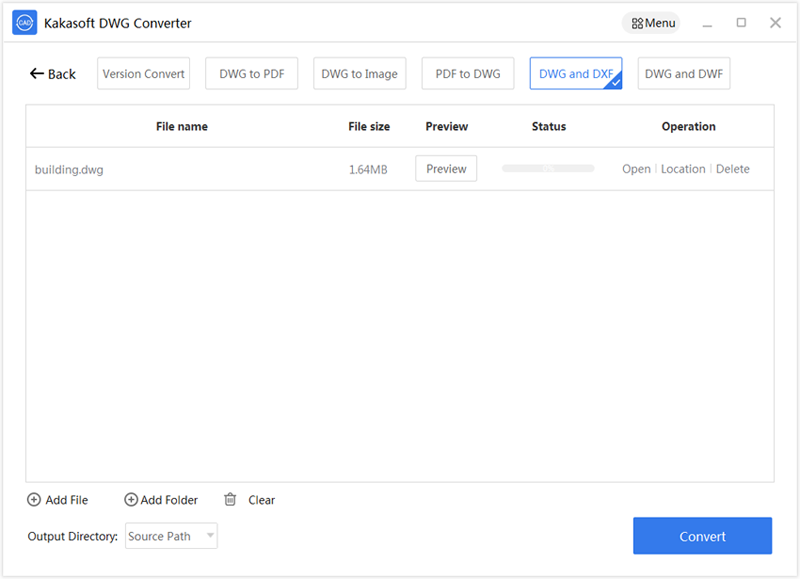Delete building.dwg from the list

(x=733, y=169)
